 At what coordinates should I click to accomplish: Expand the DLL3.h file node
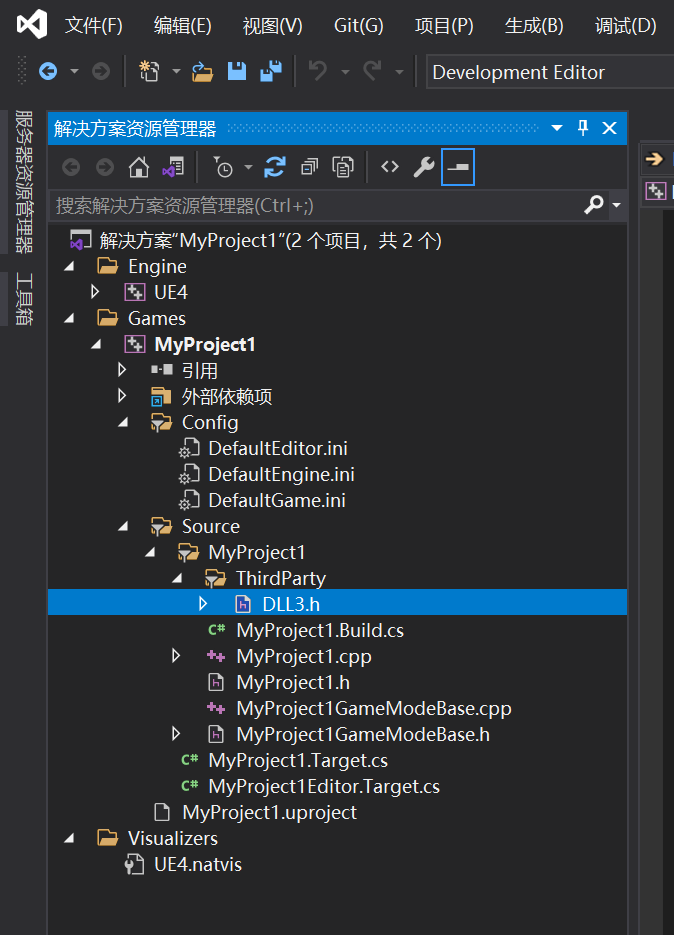202,604
